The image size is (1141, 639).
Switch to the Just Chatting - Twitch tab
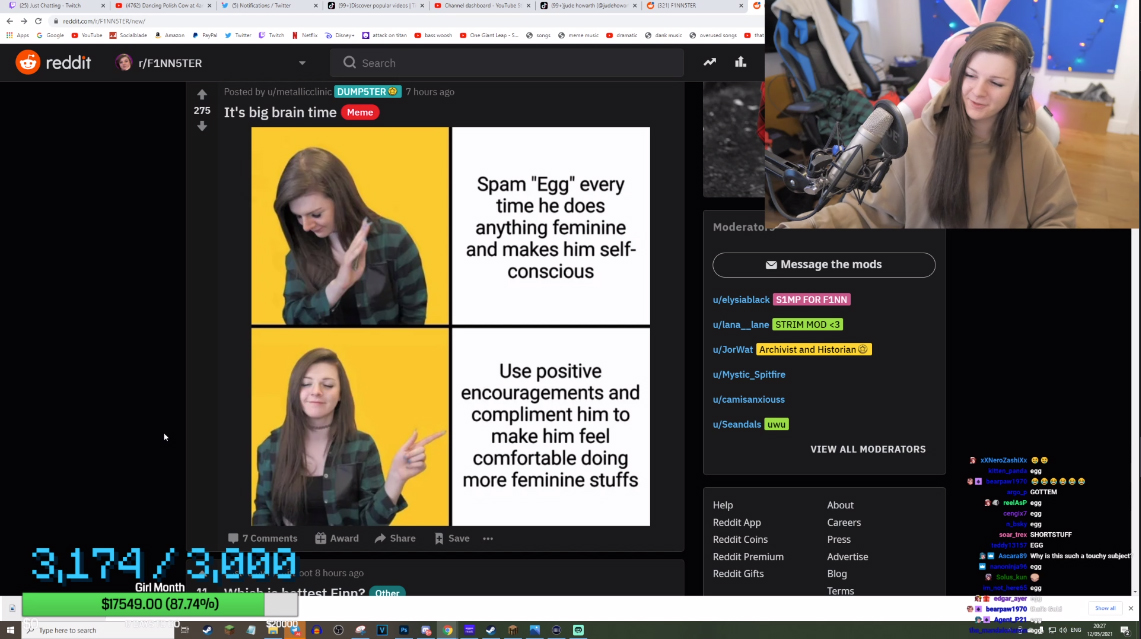pos(55,6)
